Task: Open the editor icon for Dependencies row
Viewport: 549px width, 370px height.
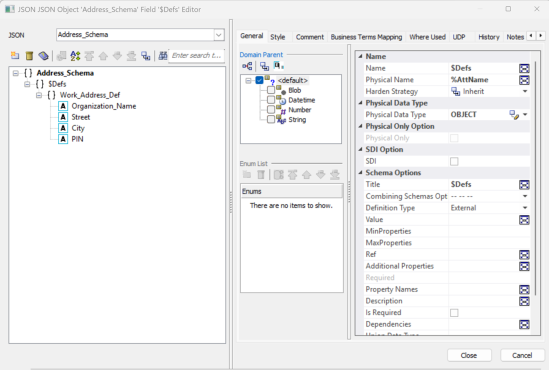Action: click(524, 324)
